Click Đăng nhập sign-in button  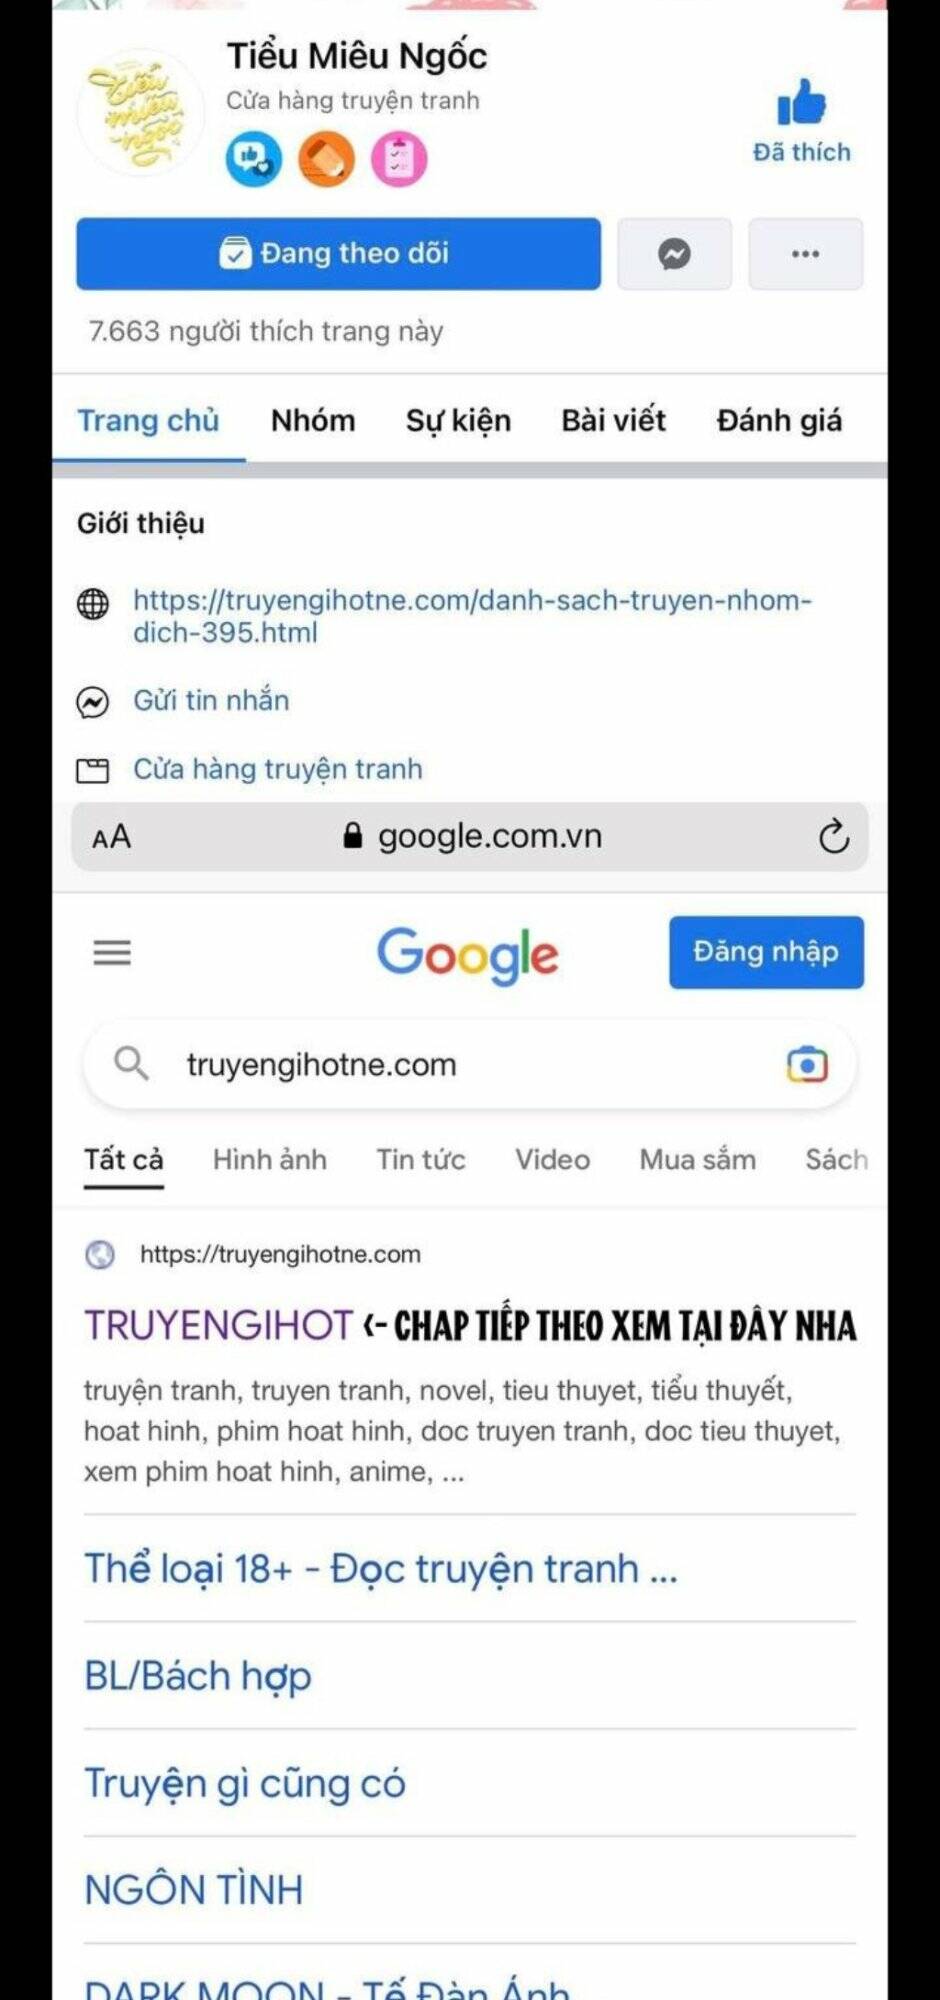coord(766,952)
